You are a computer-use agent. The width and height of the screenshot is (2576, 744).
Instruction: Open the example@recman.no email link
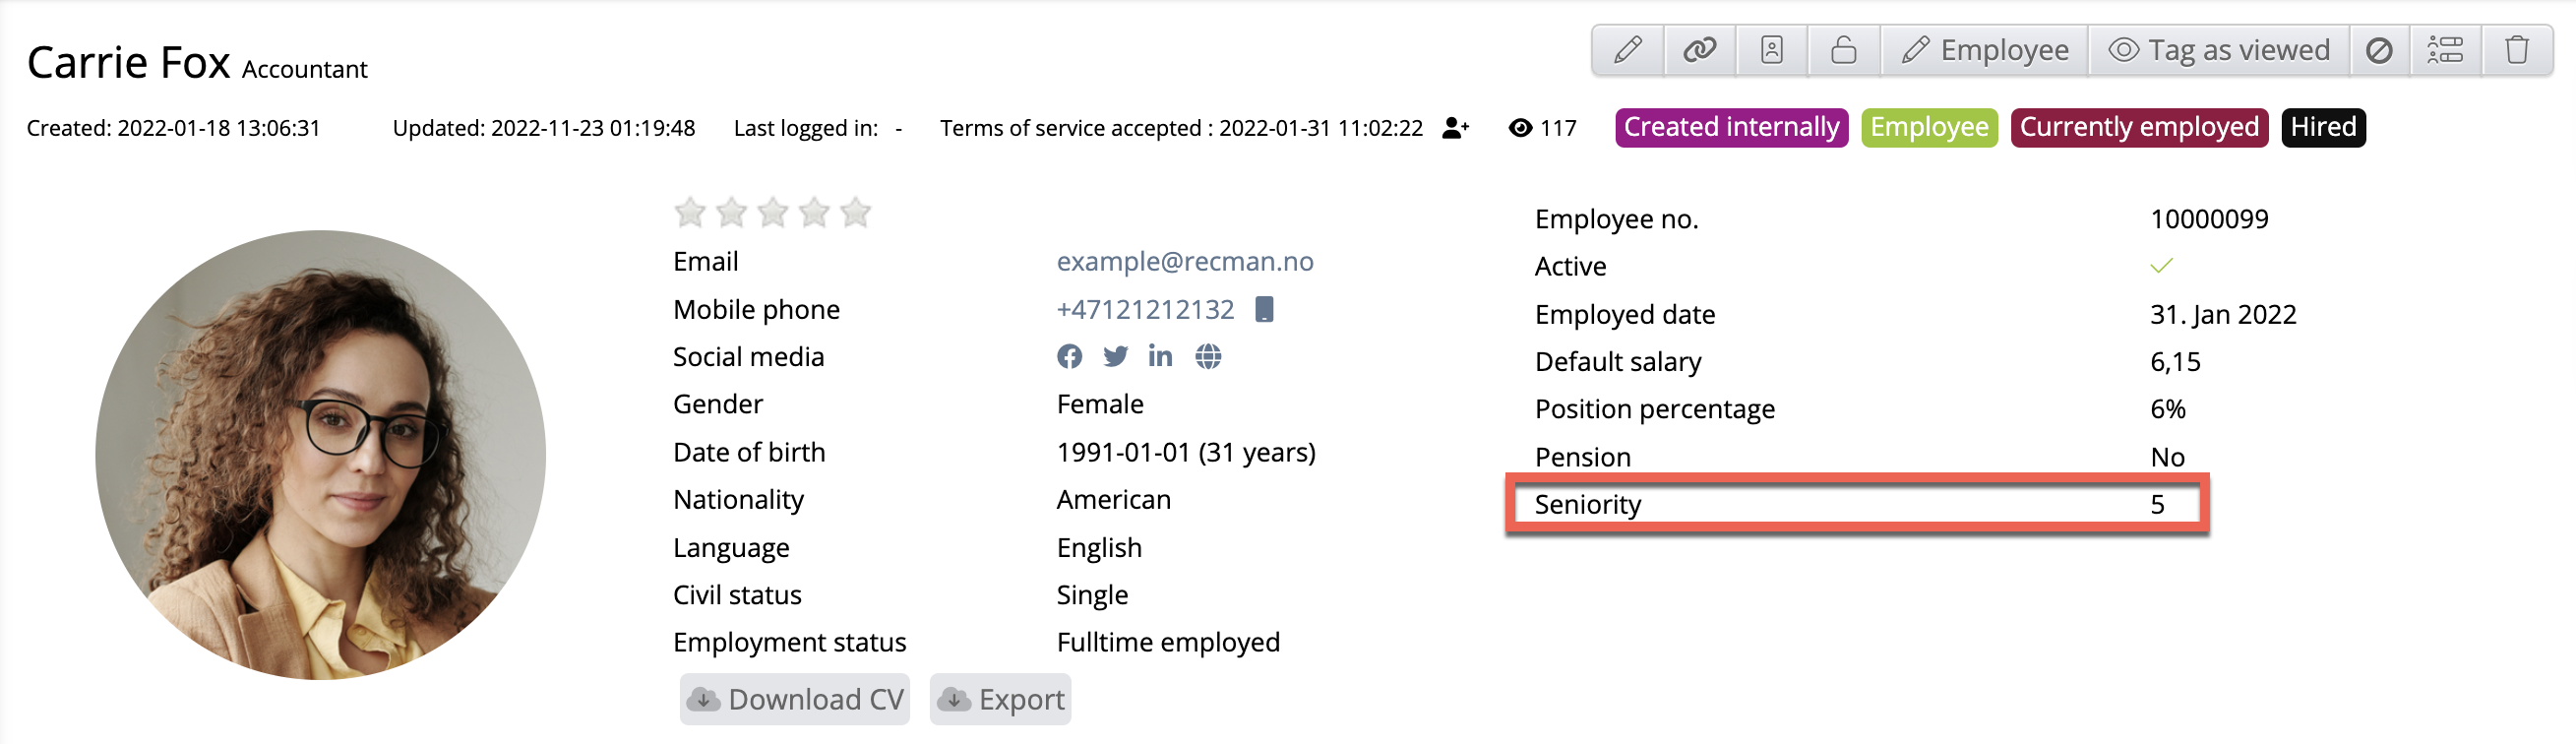(x=1184, y=262)
